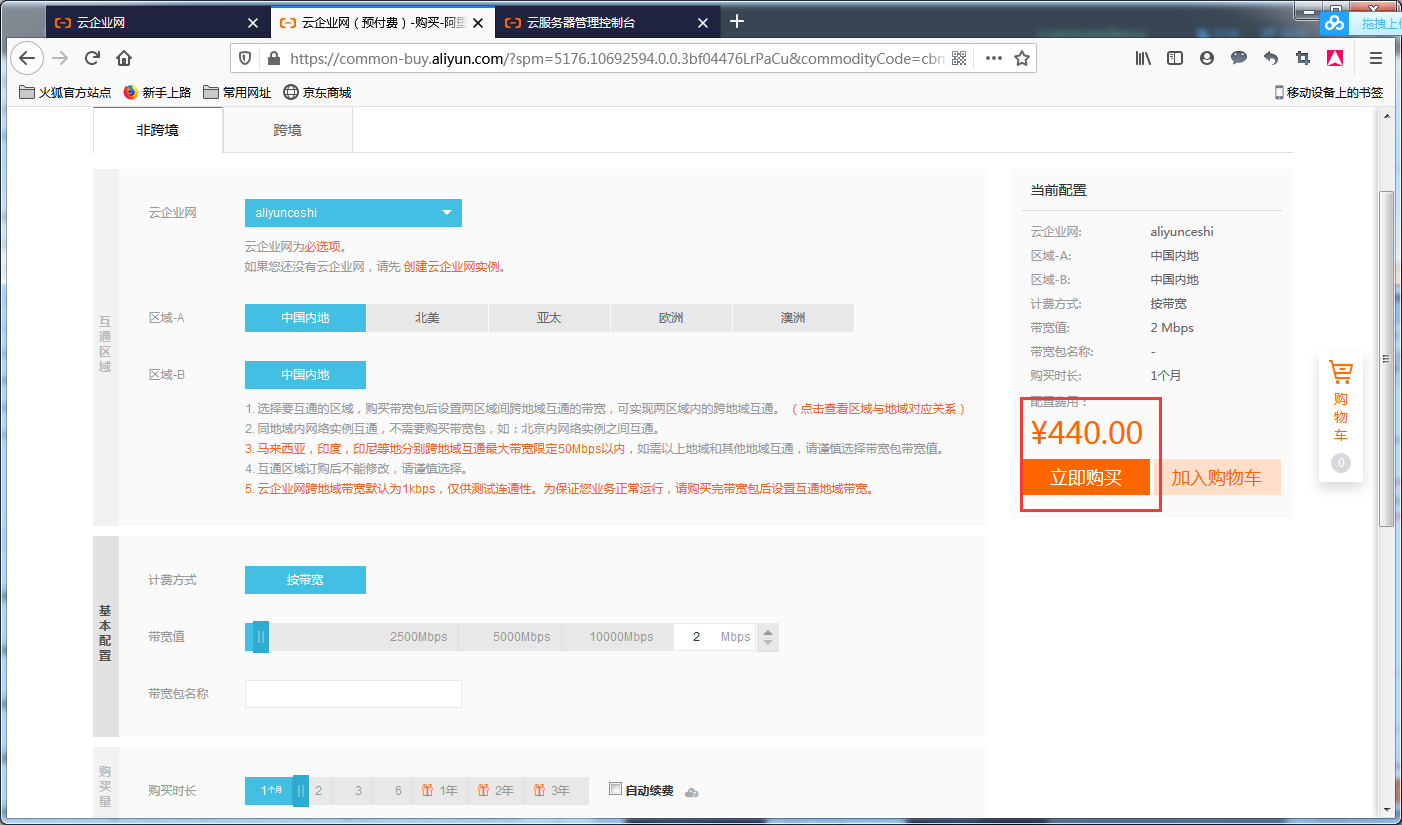Click the shield icon in the address bar
The height and width of the screenshot is (825, 1402).
point(244,58)
